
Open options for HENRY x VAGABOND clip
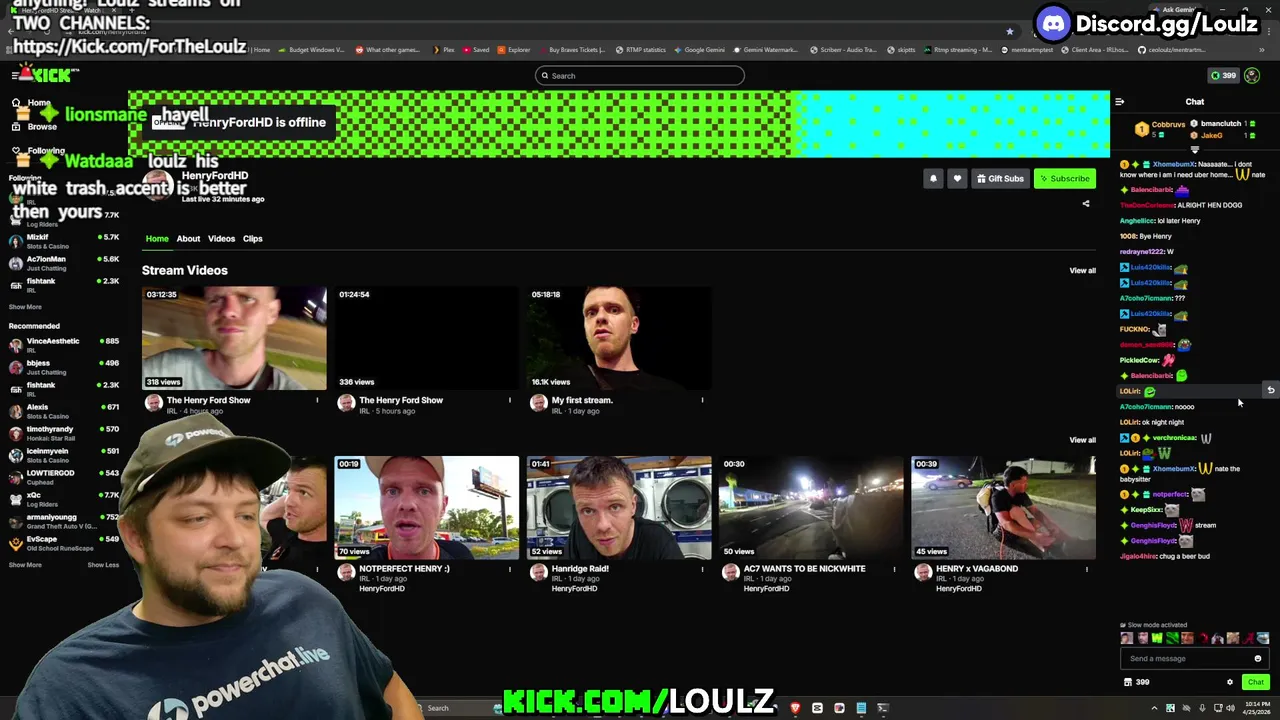(1086, 569)
